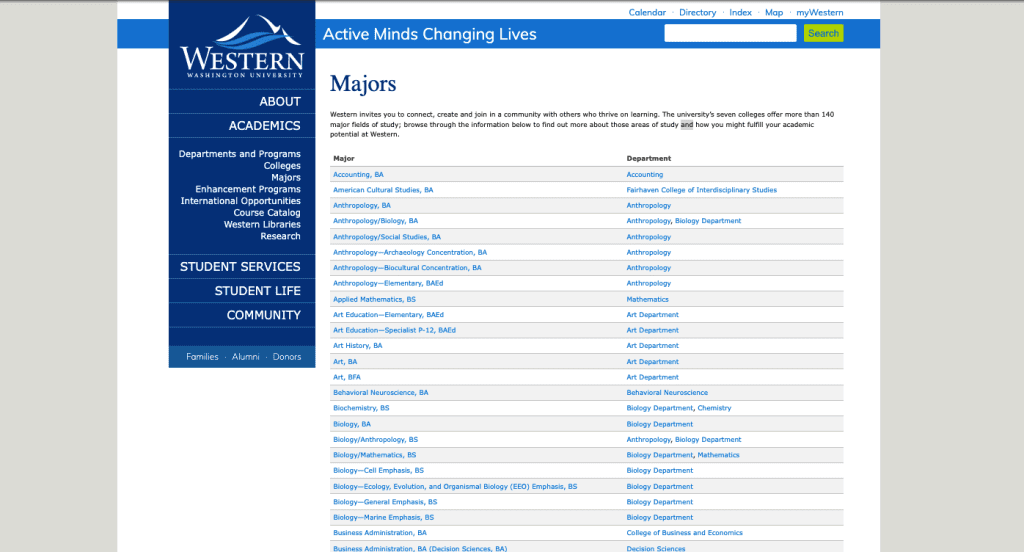Open Biology—Marine Emphasis, BS major
Viewport: 1024px width, 552px height.
pyautogui.click(x=383, y=518)
